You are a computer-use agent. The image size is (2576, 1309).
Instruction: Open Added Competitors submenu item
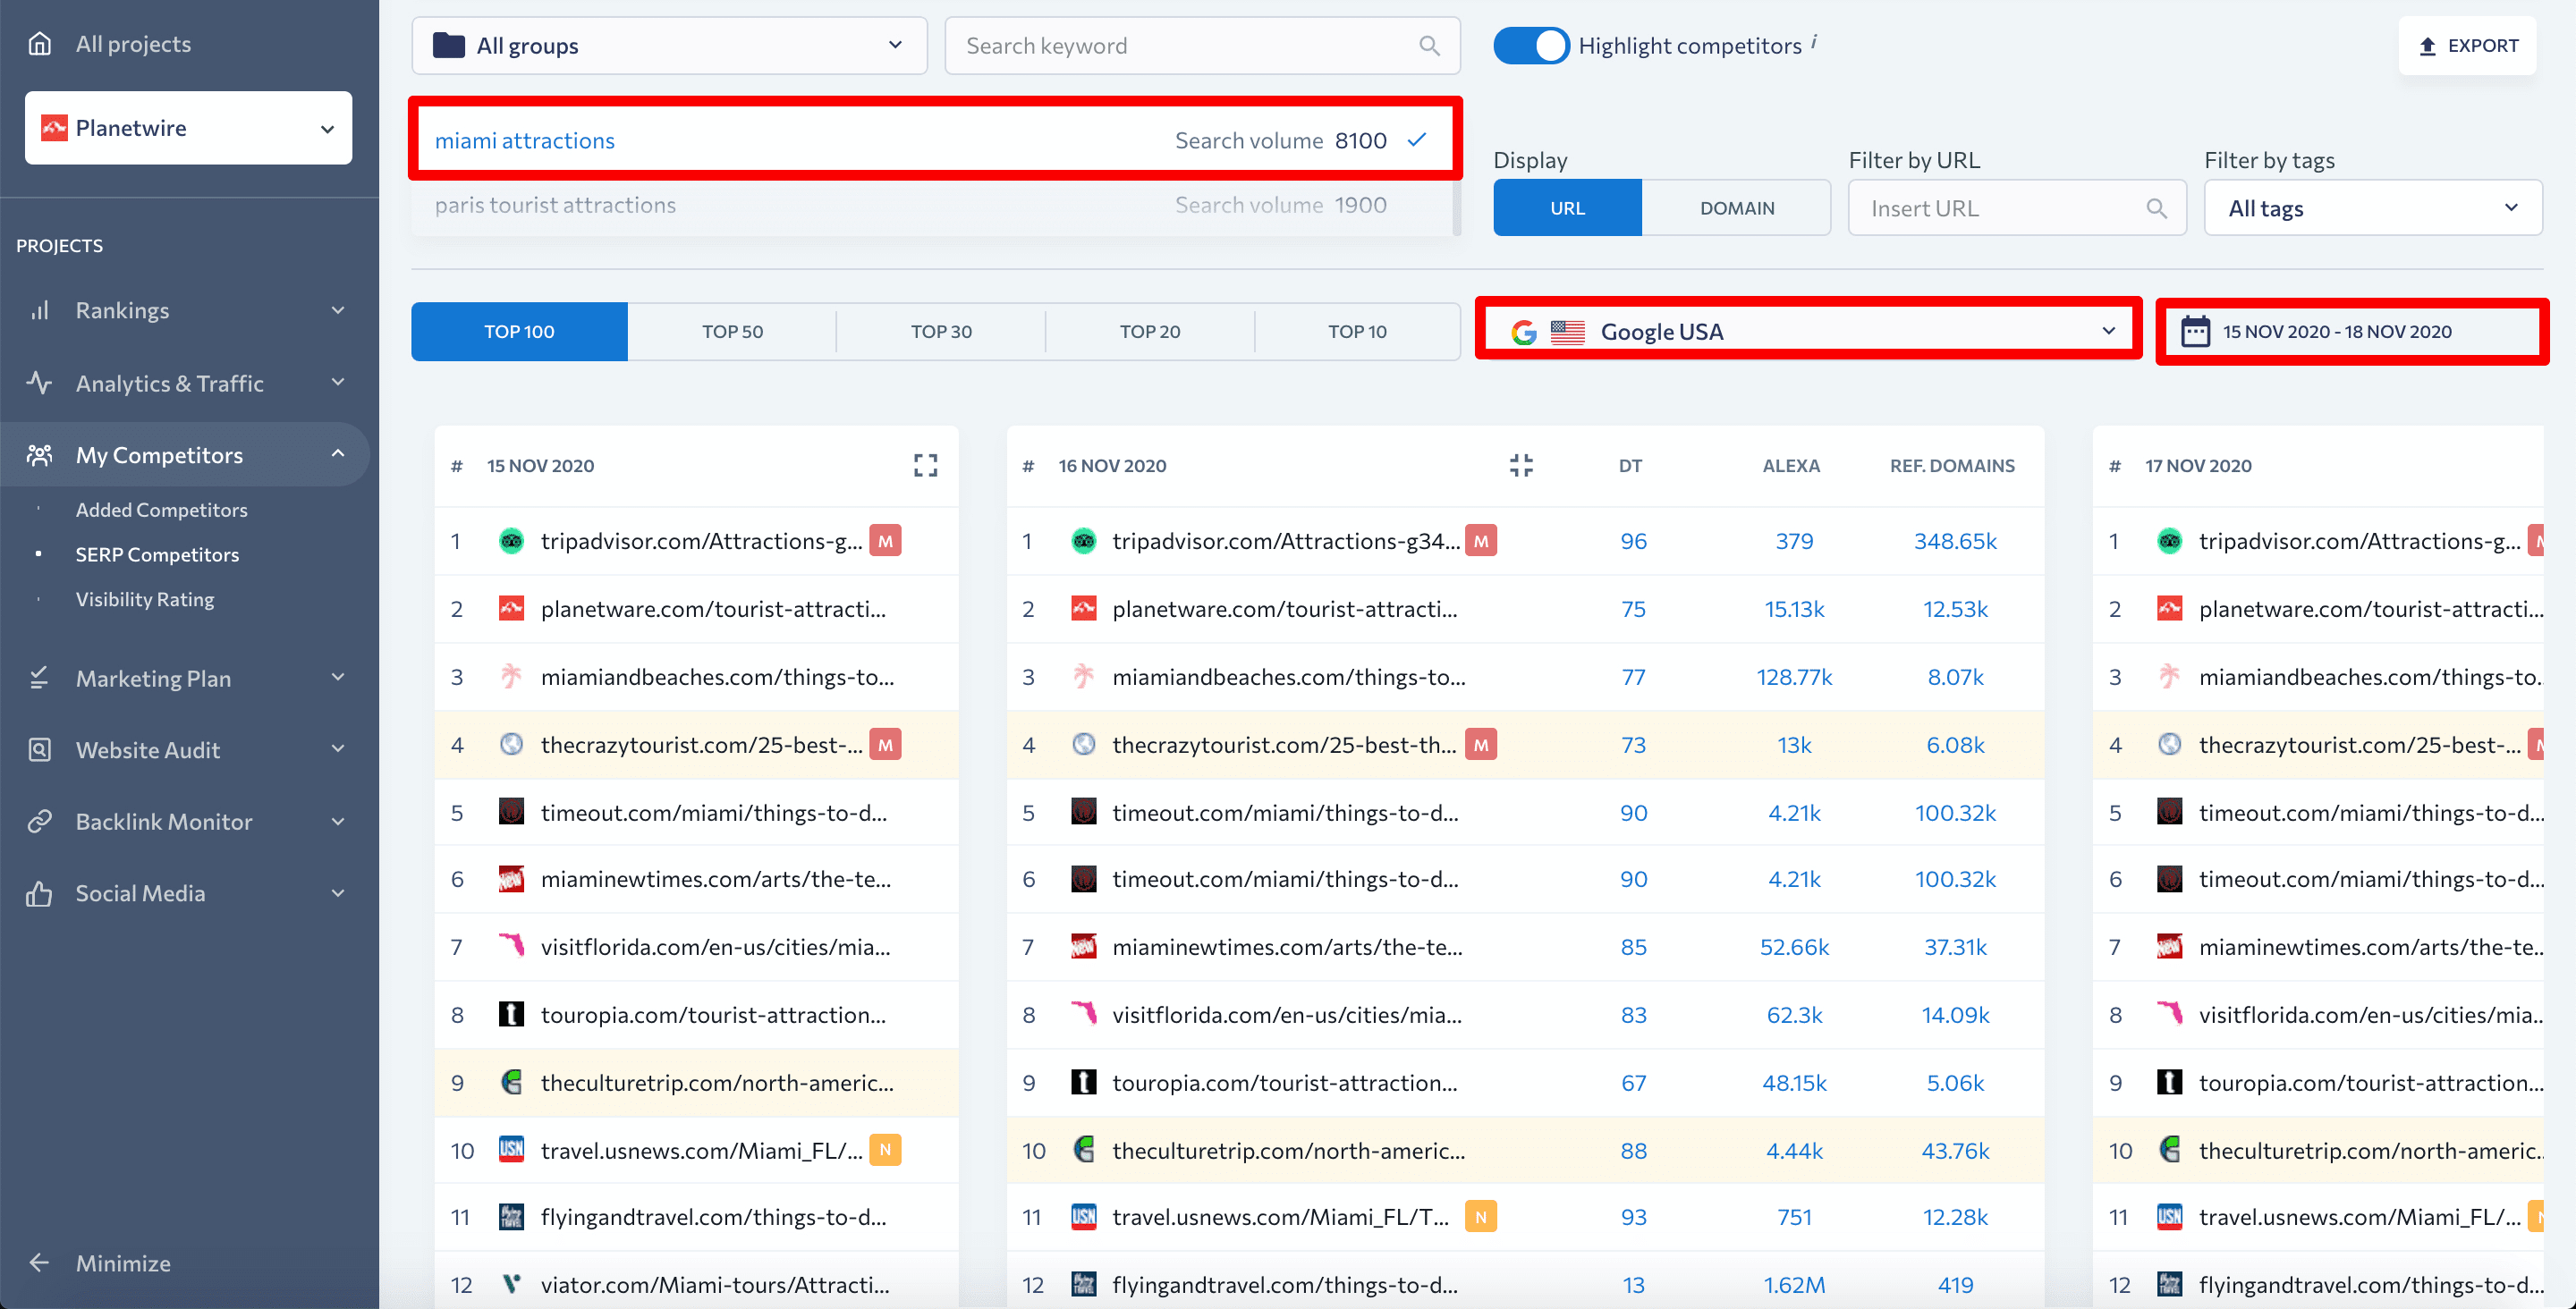[x=161, y=510]
